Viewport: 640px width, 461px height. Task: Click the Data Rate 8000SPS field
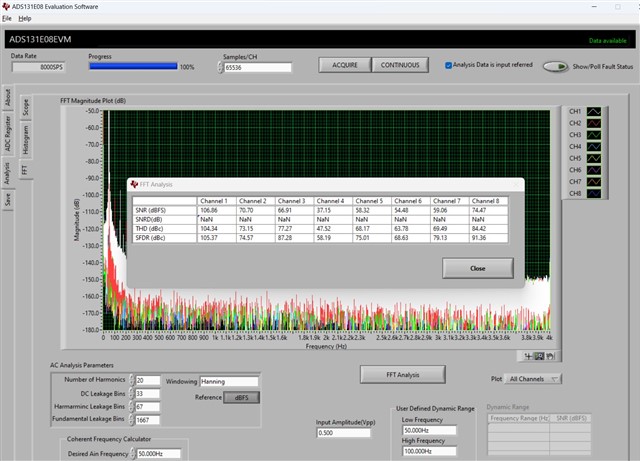38,67
